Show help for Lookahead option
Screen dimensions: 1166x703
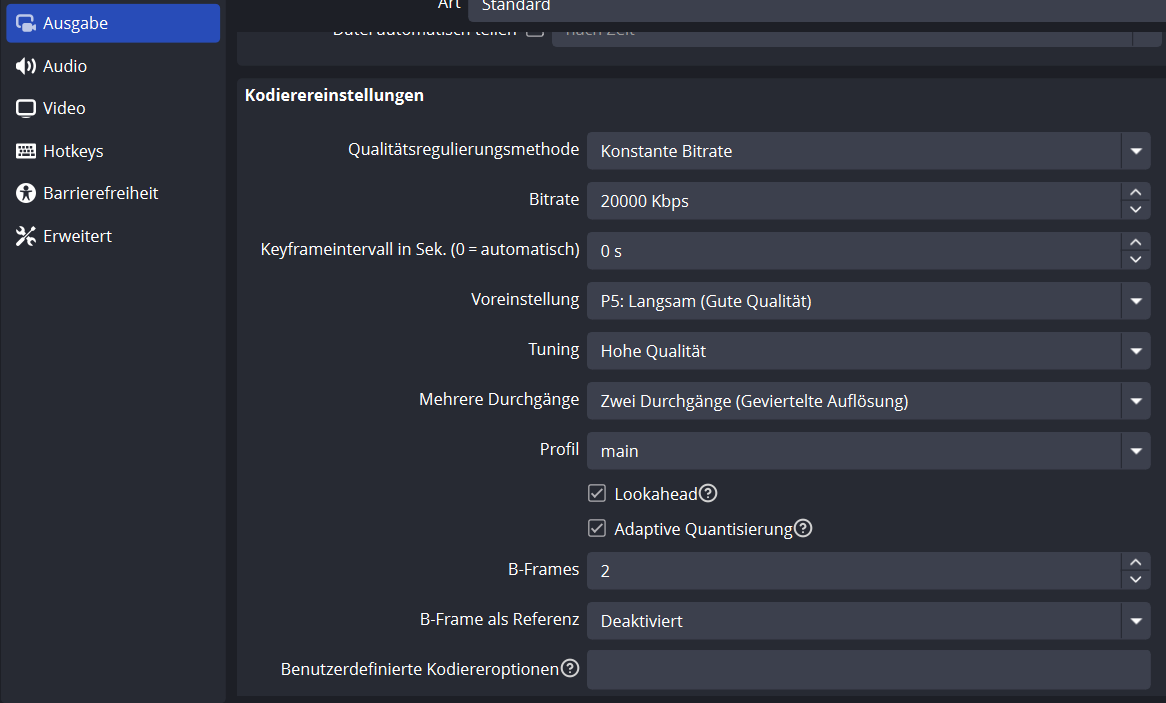[709, 493]
